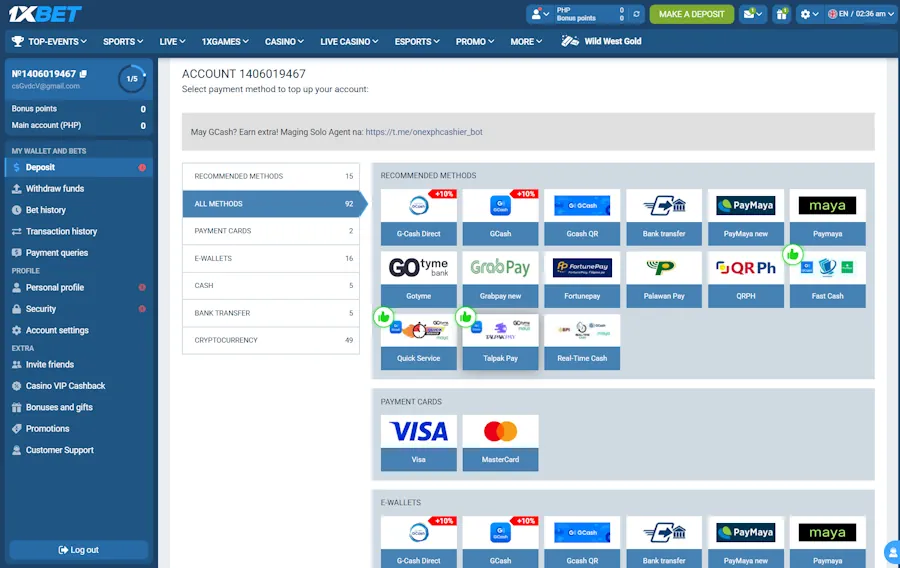This screenshot has width=900, height=568.
Task: Open the Telegram cashier bot link
Action: (424, 132)
